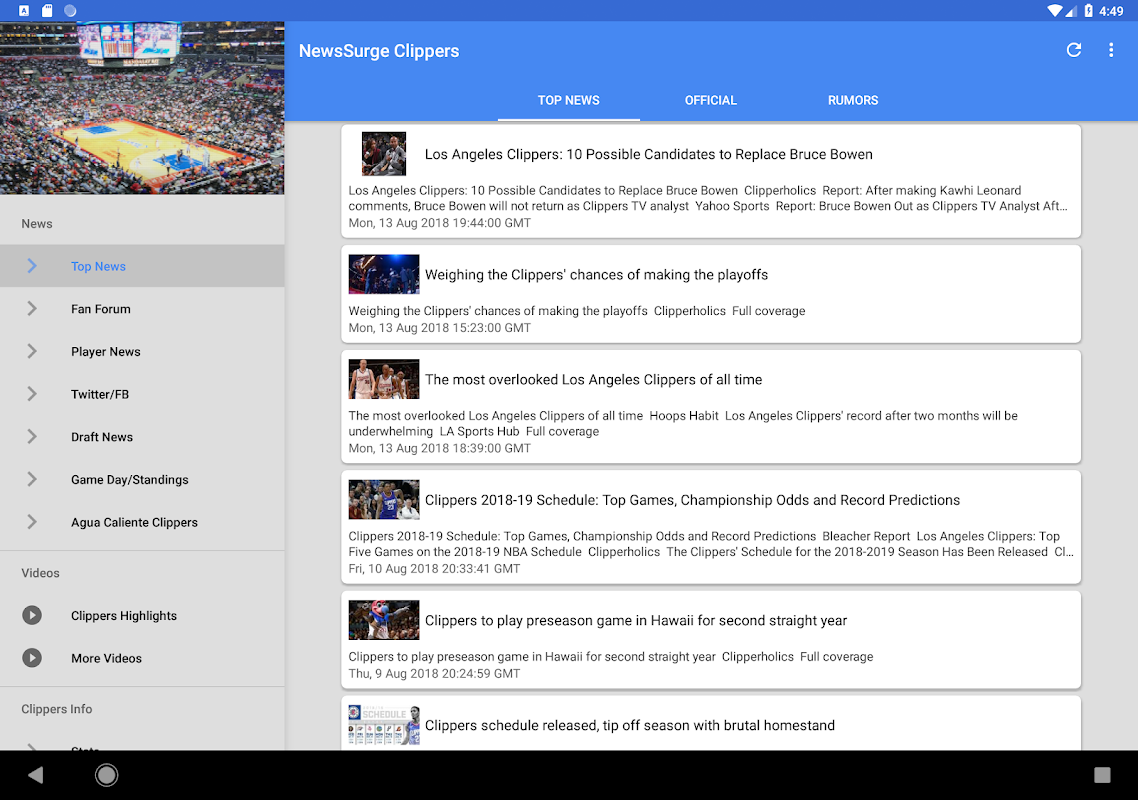Click the chevron beside Game Day/Standings
The height and width of the screenshot is (800, 1138).
[x=32, y=479]
